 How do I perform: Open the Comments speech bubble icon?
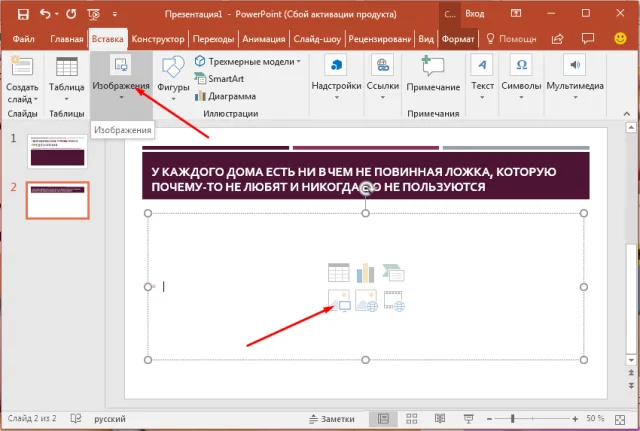point(588,39)
